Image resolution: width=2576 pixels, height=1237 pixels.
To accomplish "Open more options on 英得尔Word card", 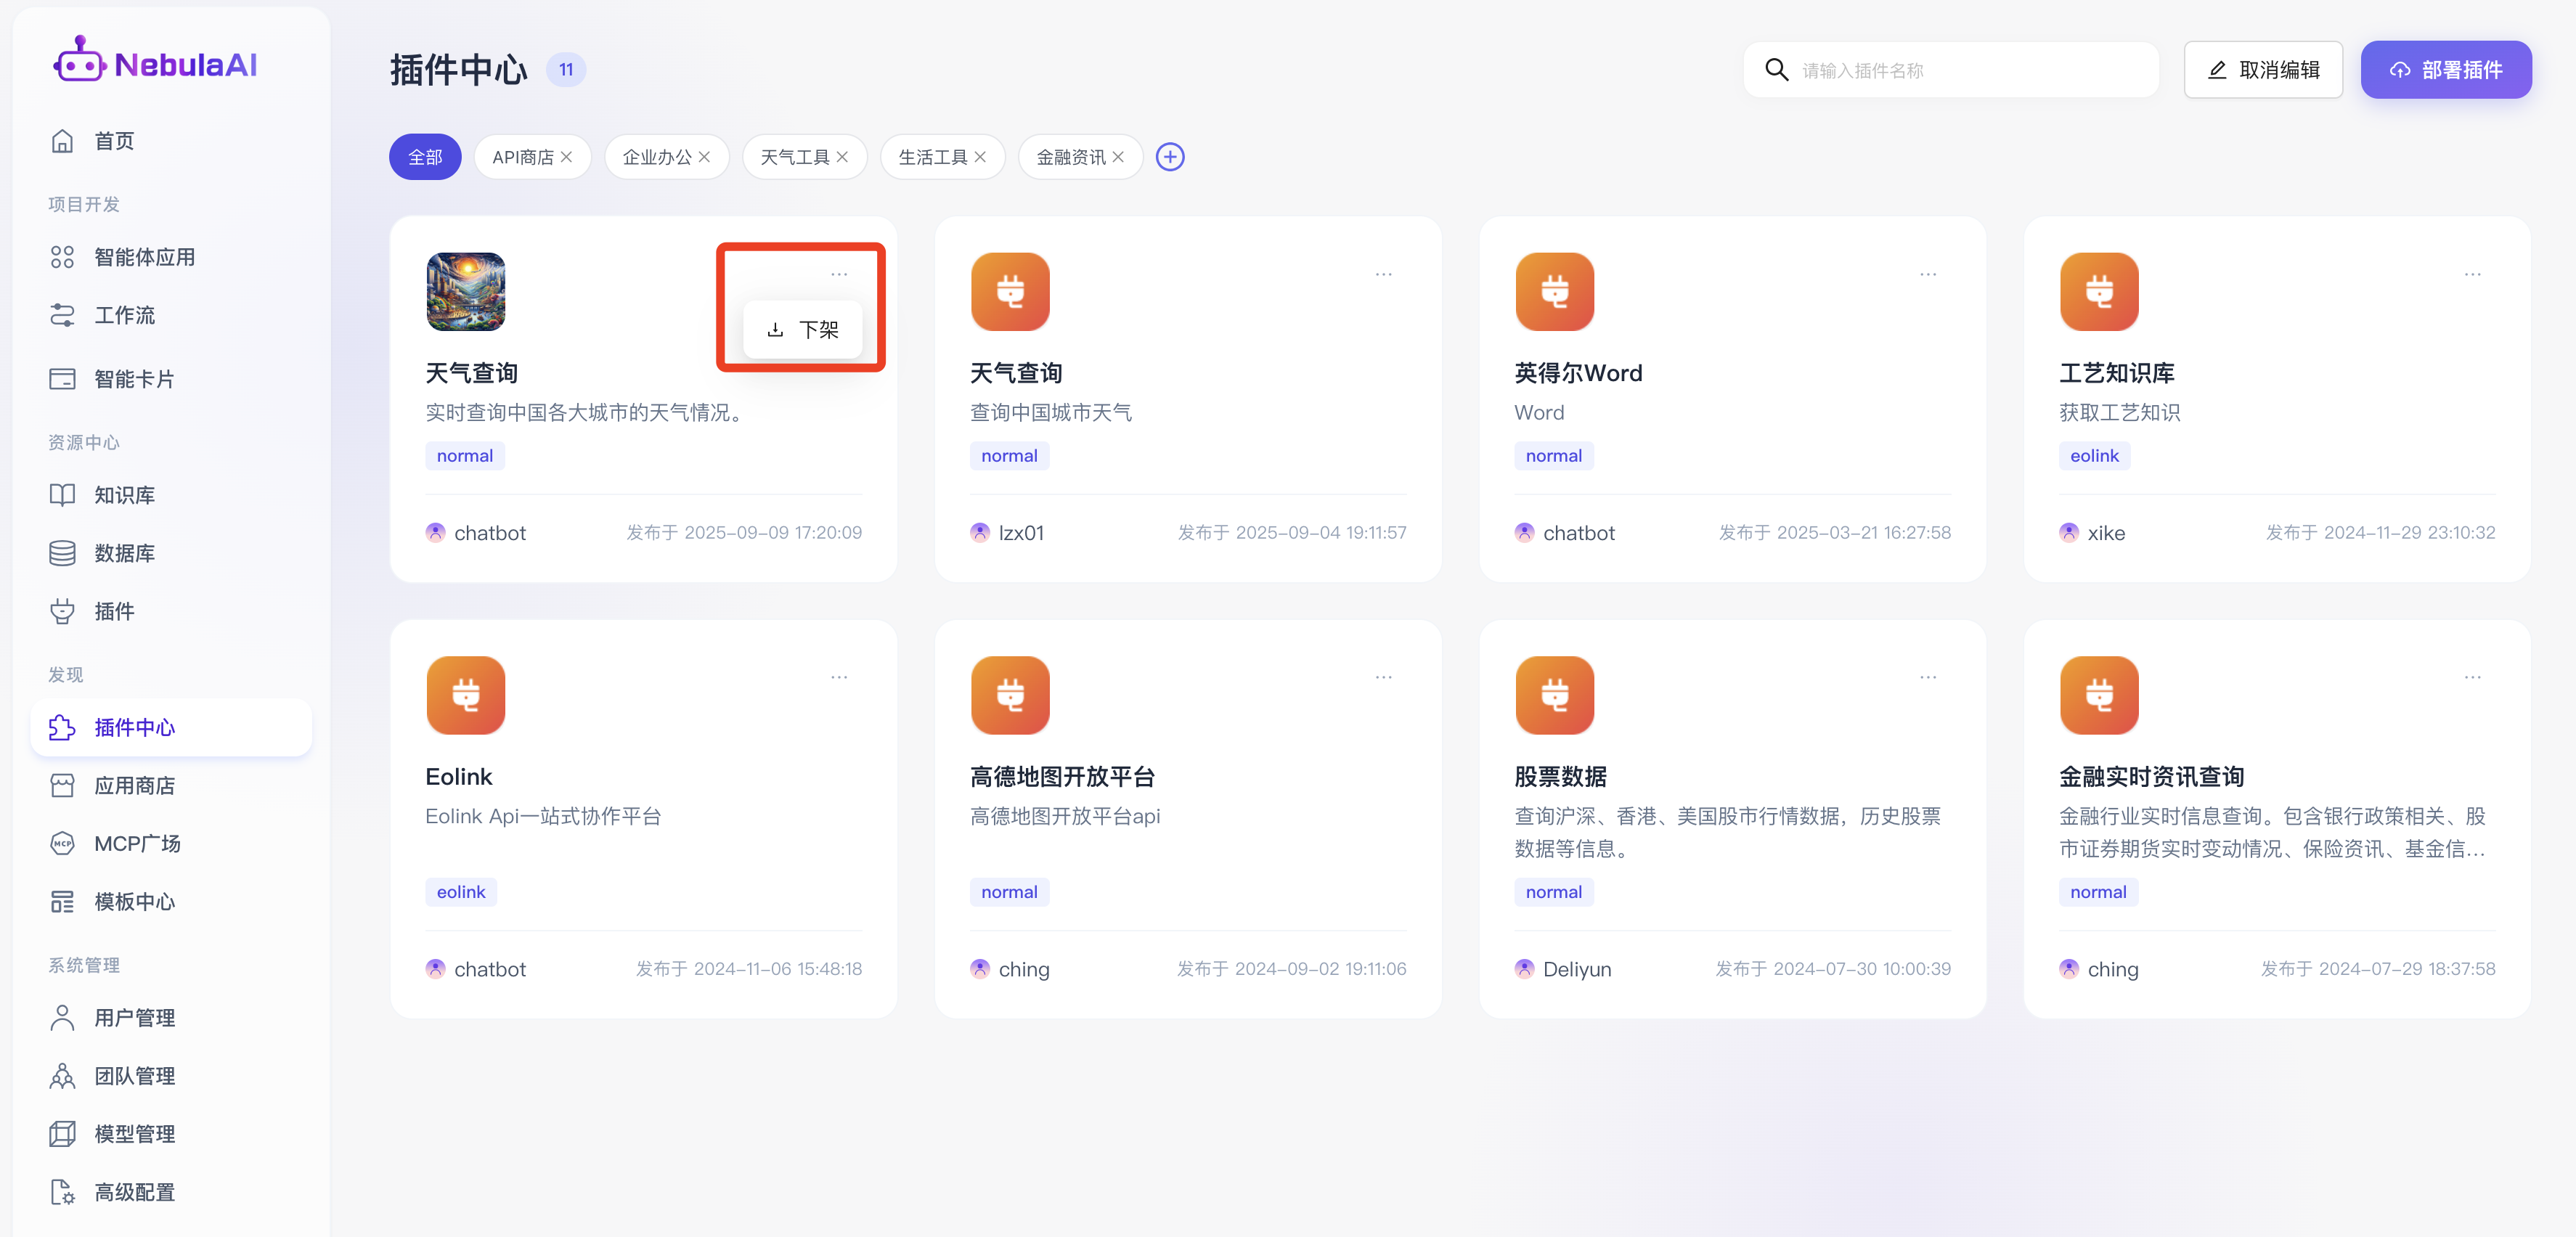I will pos(1927,274).
